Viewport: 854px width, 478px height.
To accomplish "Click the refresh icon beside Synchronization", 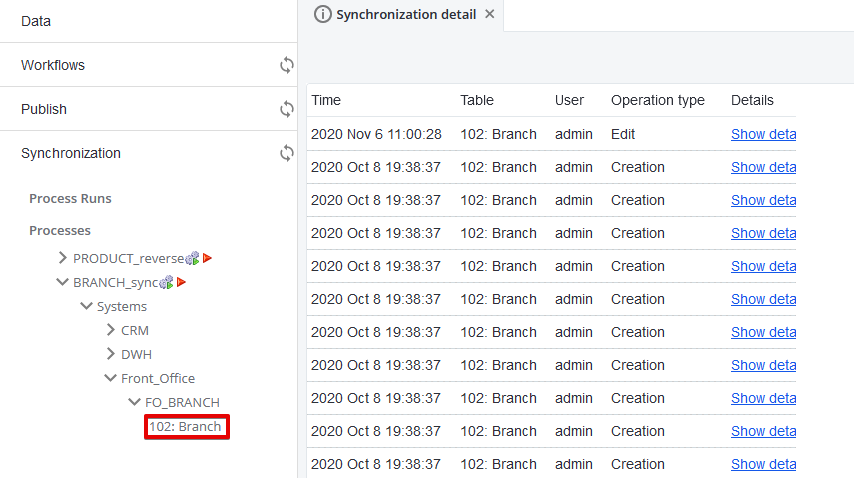I will pyautogui.click(x=287, y=153).
